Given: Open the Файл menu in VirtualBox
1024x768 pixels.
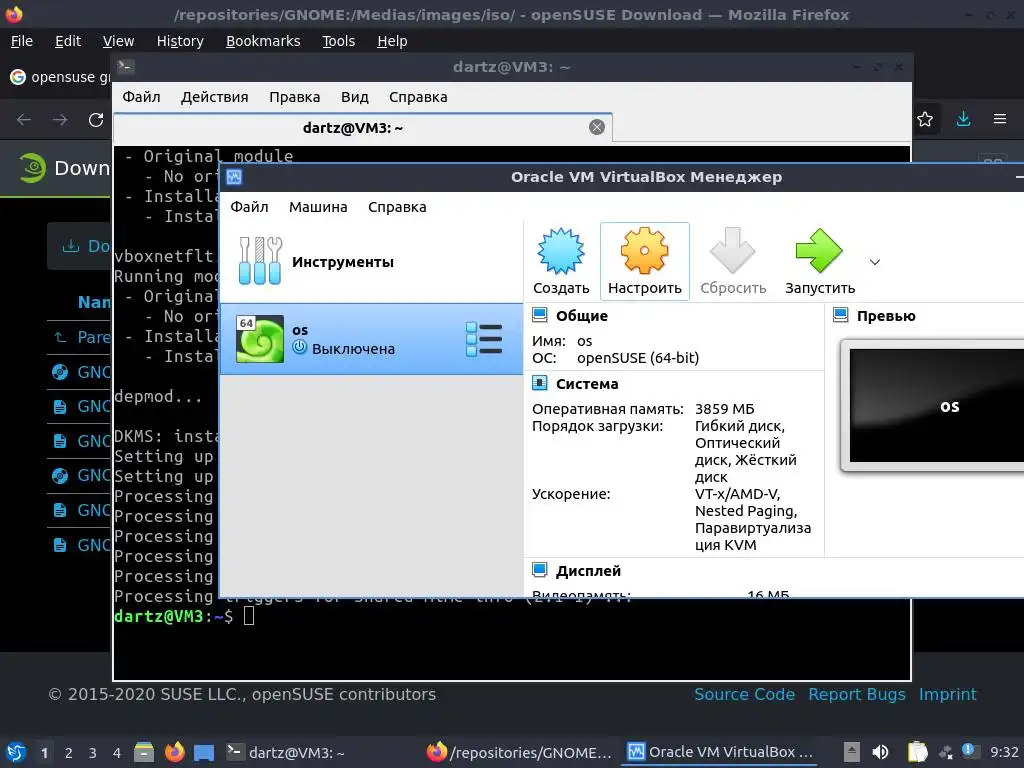Looking at the screenshot, I should (249, 207).
